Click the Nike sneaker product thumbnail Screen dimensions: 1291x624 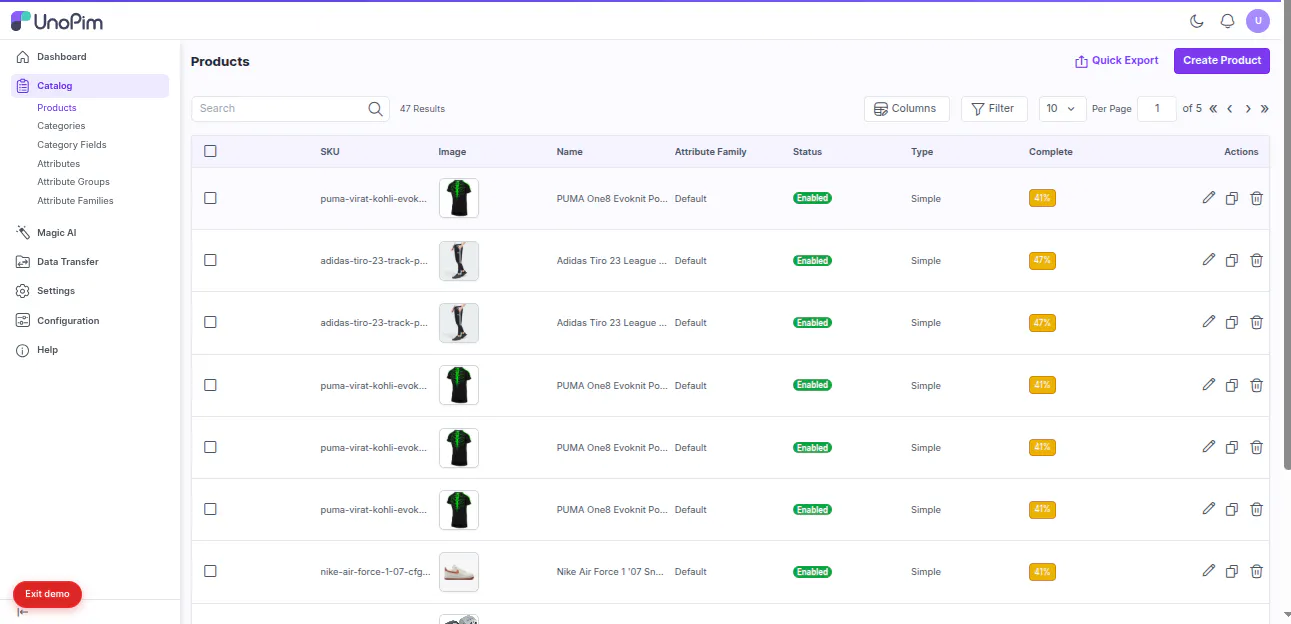click(459, 572)
